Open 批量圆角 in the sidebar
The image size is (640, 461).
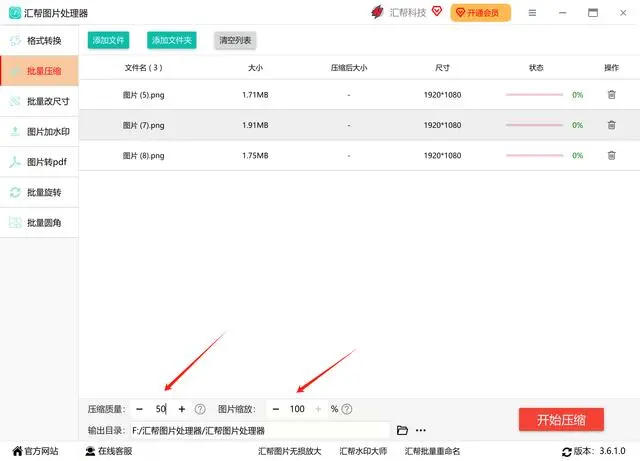(39, 223)
